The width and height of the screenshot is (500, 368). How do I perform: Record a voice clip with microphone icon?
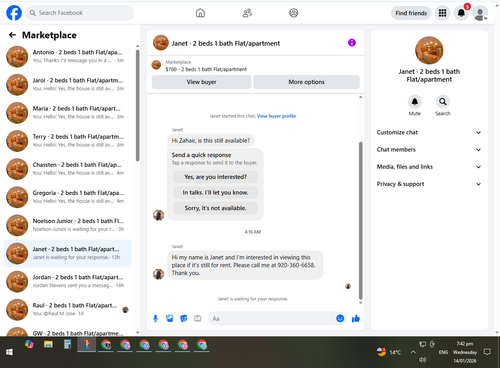tap(155, 318)
